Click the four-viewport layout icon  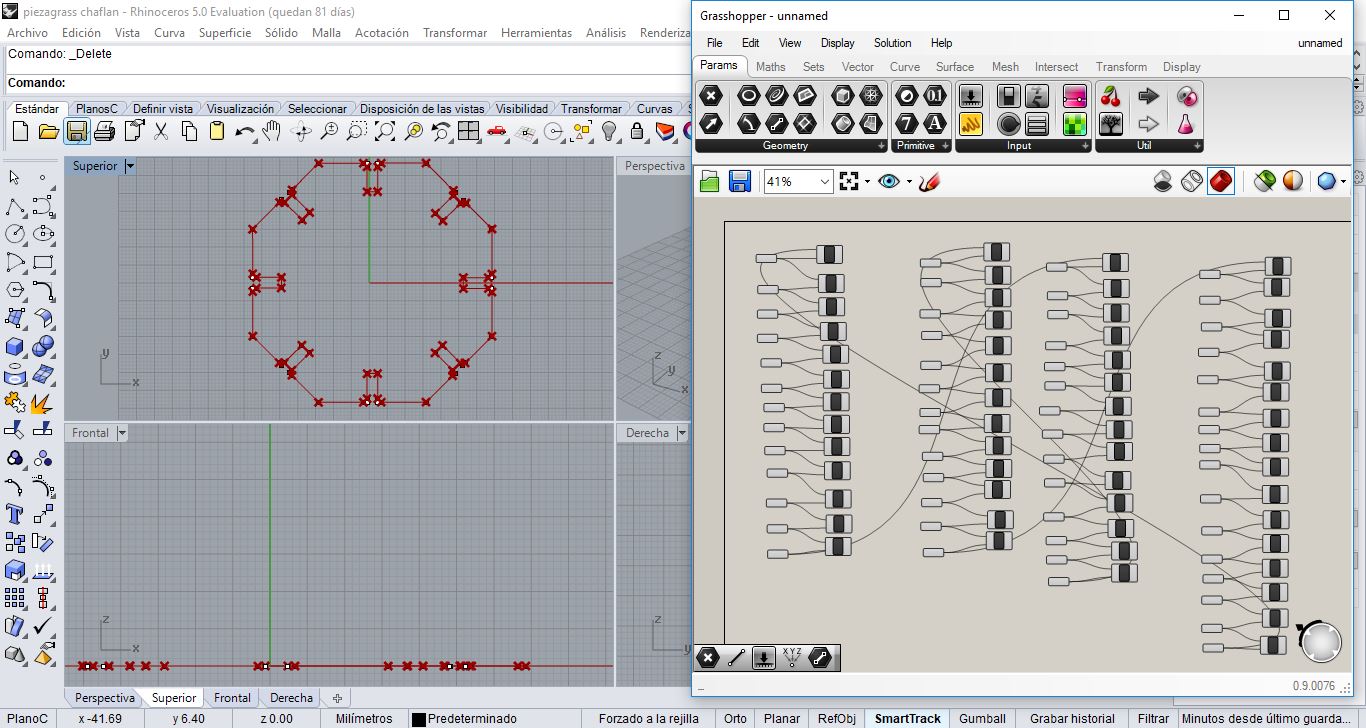click(469, 131)
